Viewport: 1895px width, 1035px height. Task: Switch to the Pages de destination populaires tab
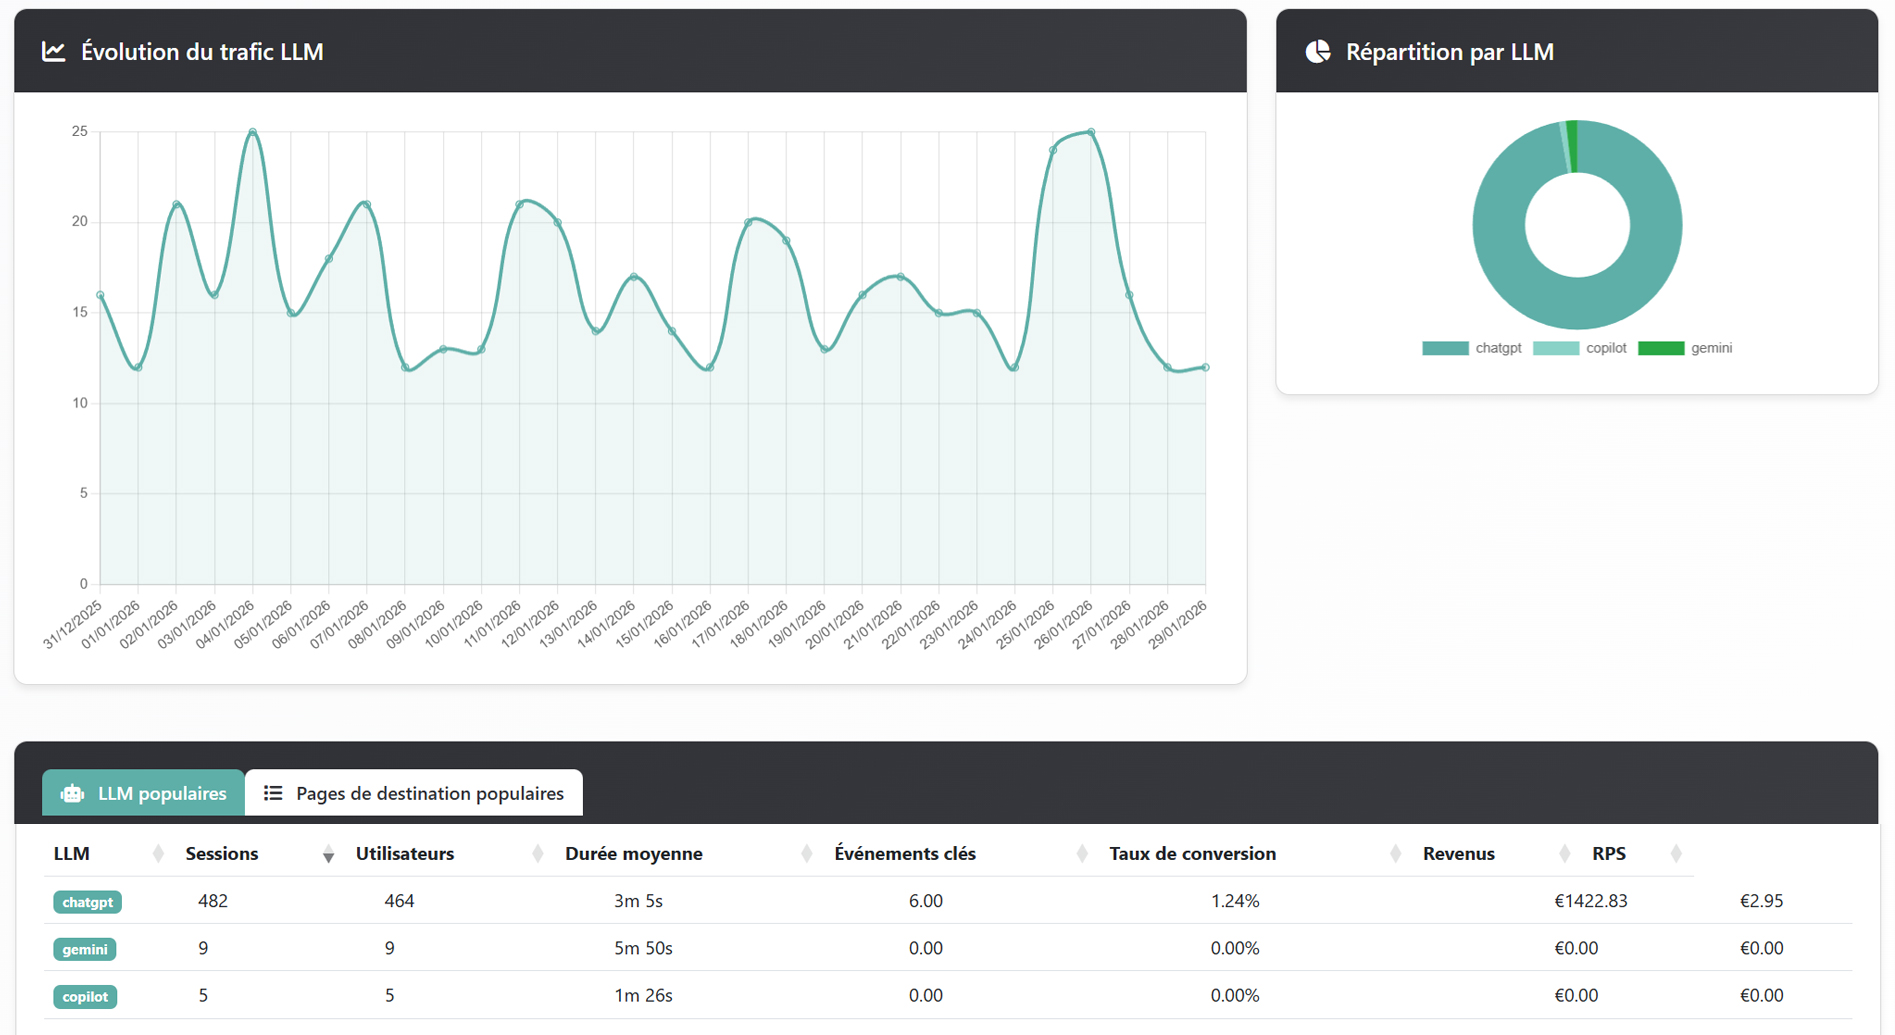tap(414, 793)
